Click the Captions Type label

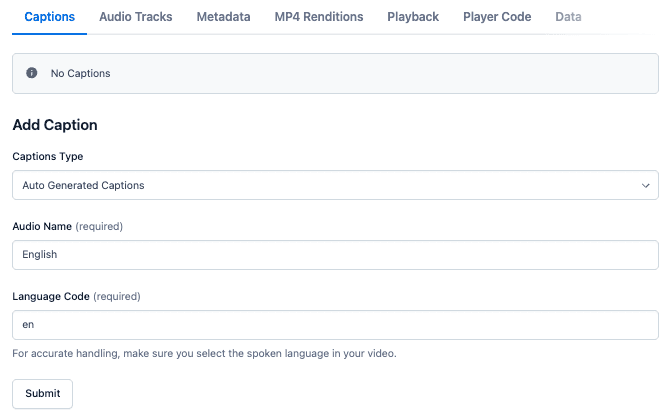(x=48, y=156)
